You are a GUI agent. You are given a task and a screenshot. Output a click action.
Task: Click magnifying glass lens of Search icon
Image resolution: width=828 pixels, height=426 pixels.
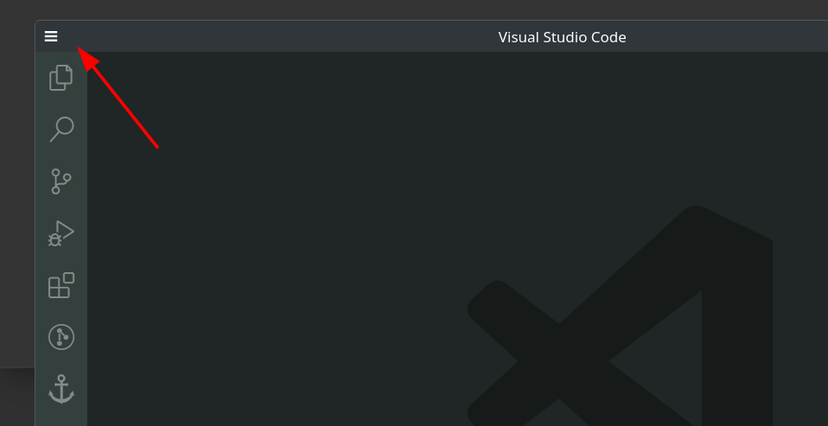pyautogui.click(x=64, y=126)
